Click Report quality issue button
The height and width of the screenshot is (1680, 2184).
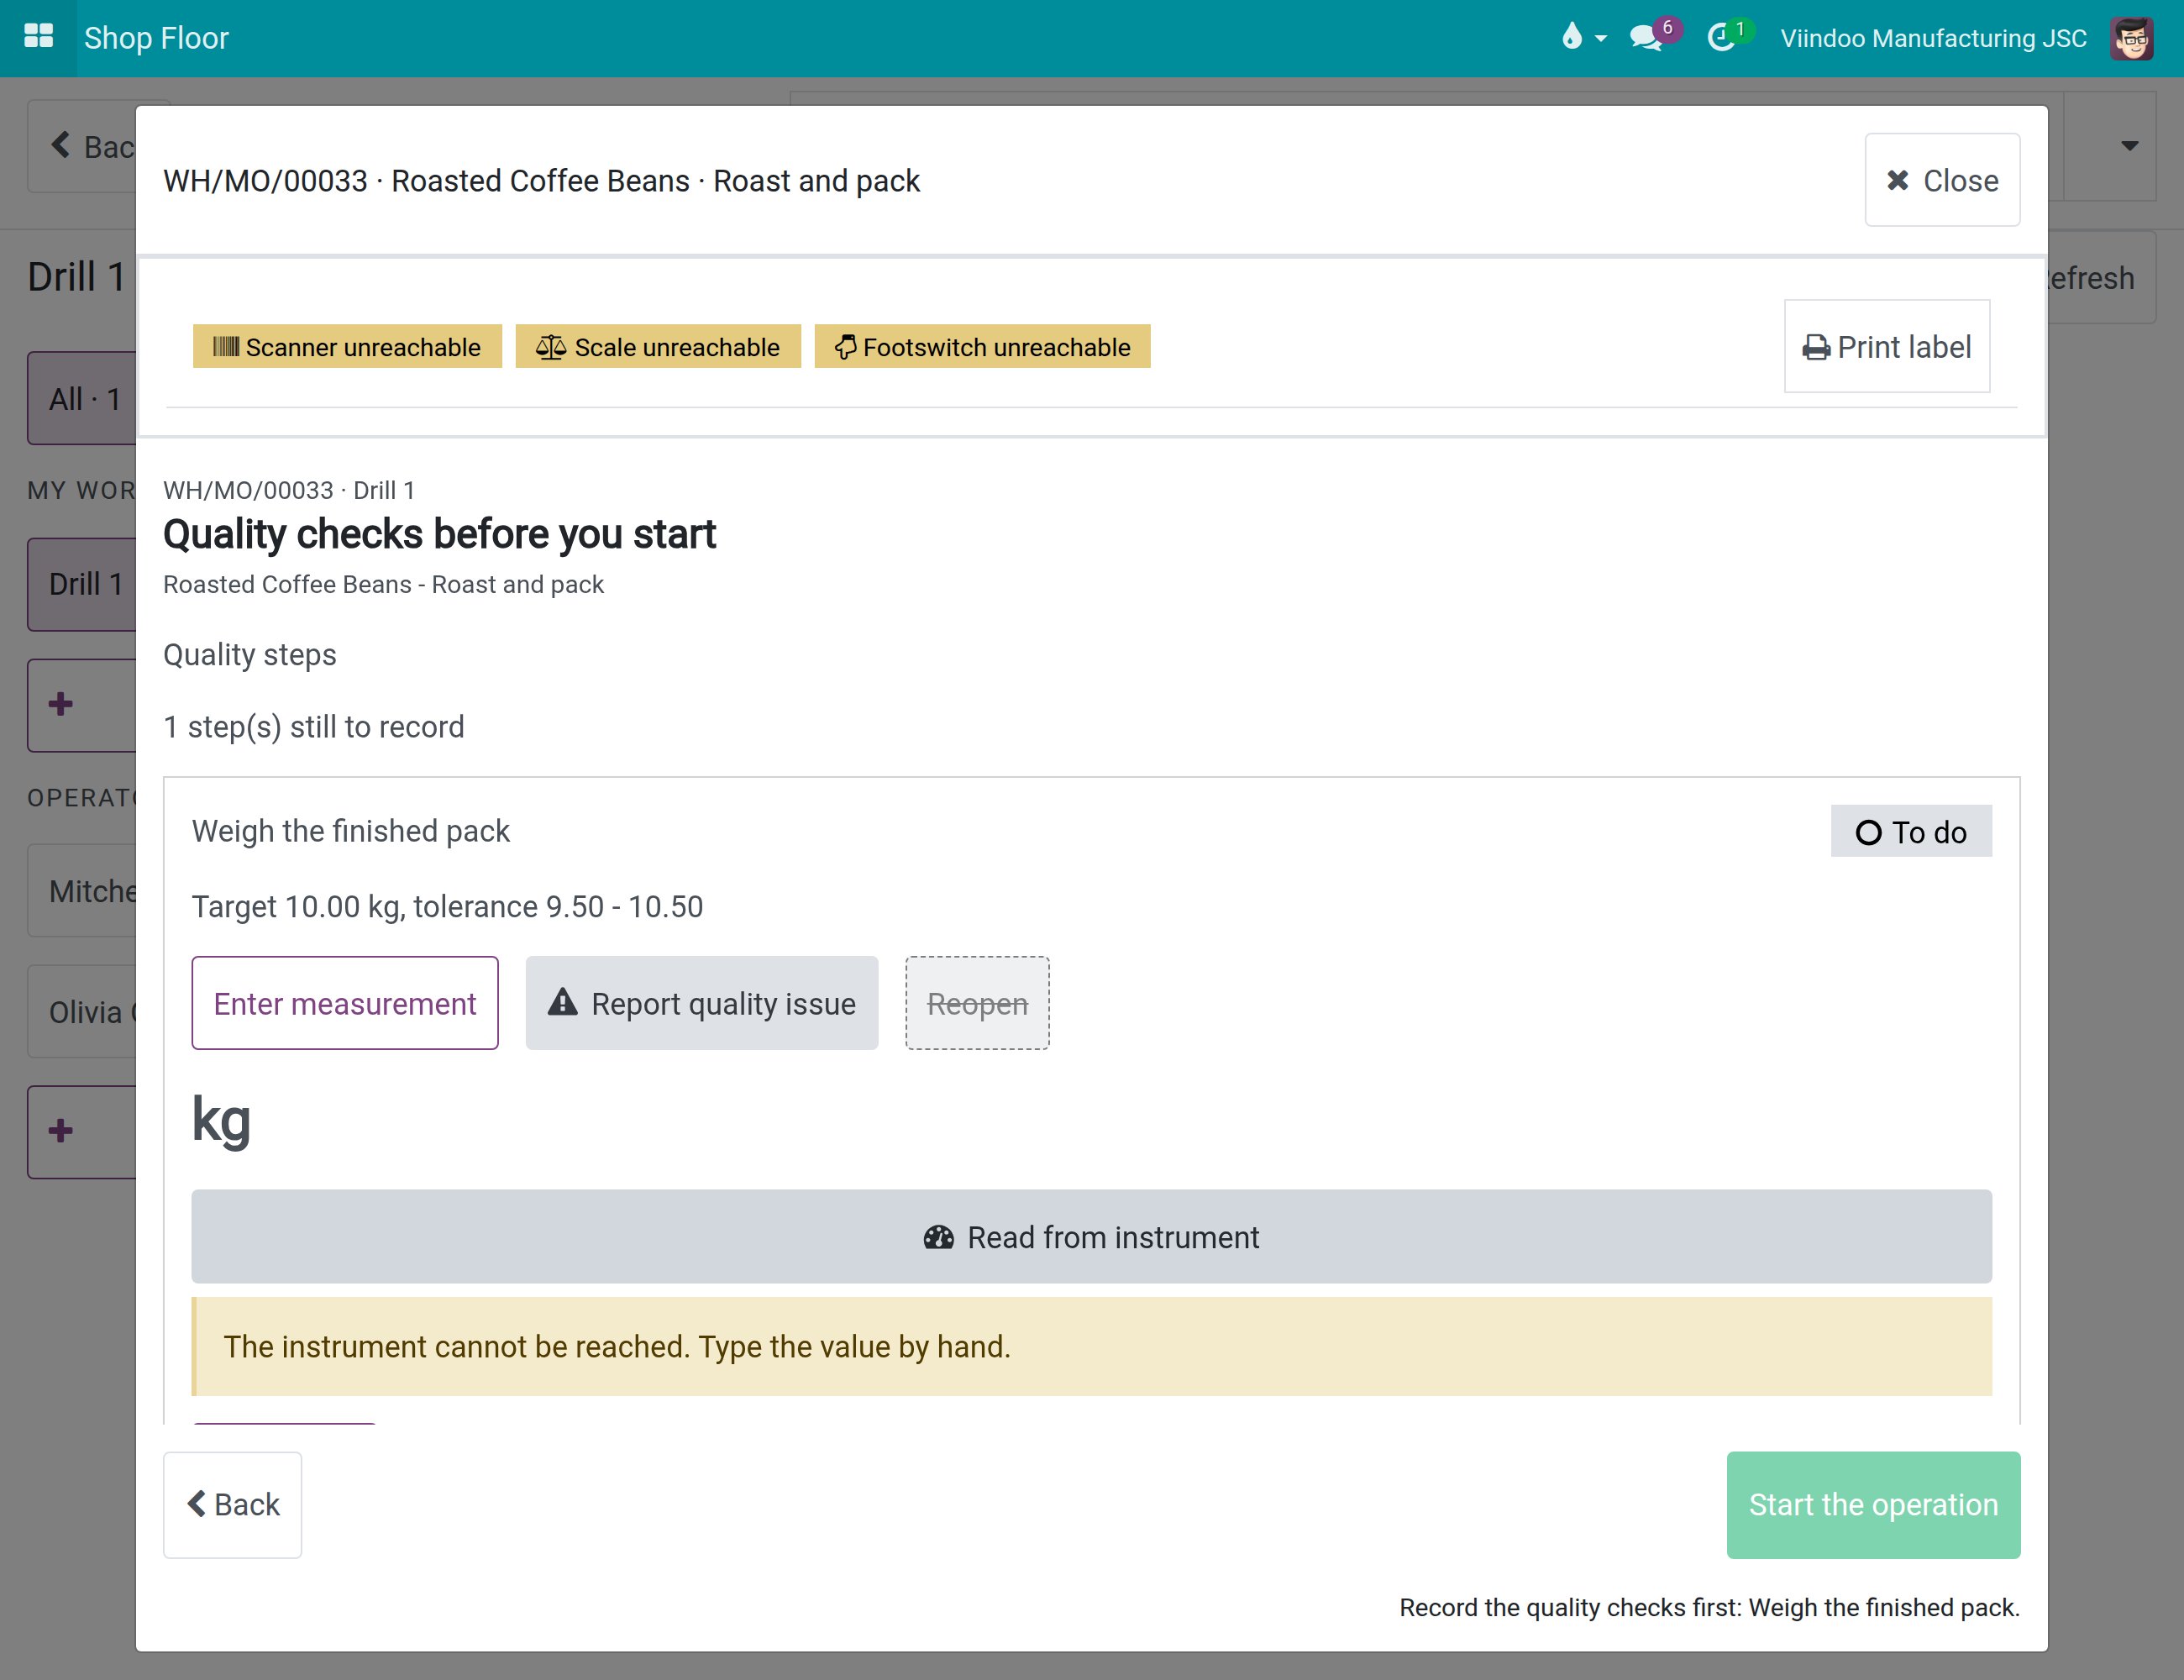702,1003
